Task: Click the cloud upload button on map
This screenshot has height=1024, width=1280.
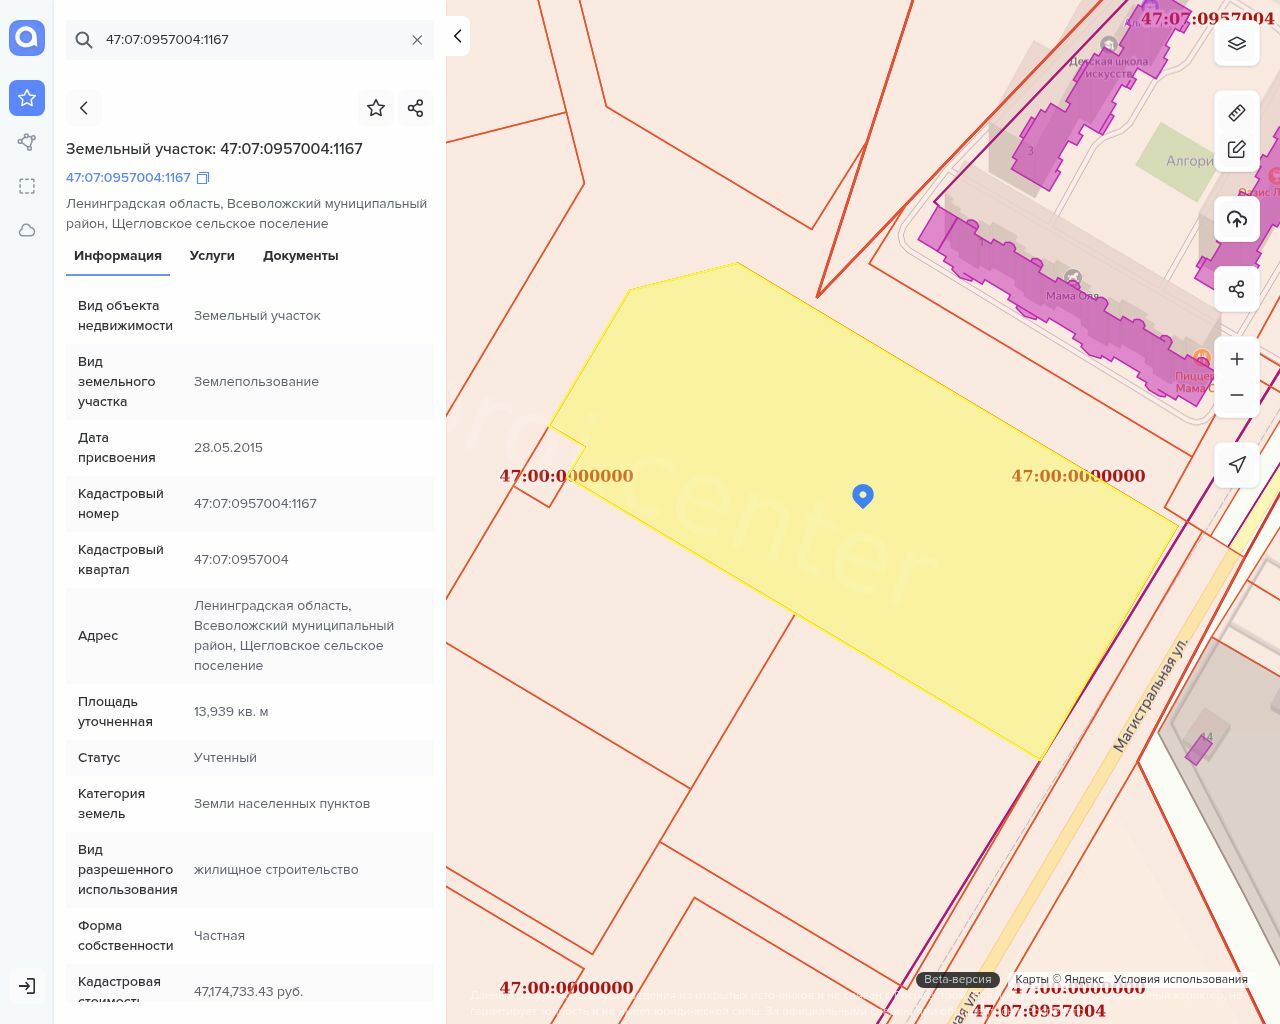Action: (1237, 220)
